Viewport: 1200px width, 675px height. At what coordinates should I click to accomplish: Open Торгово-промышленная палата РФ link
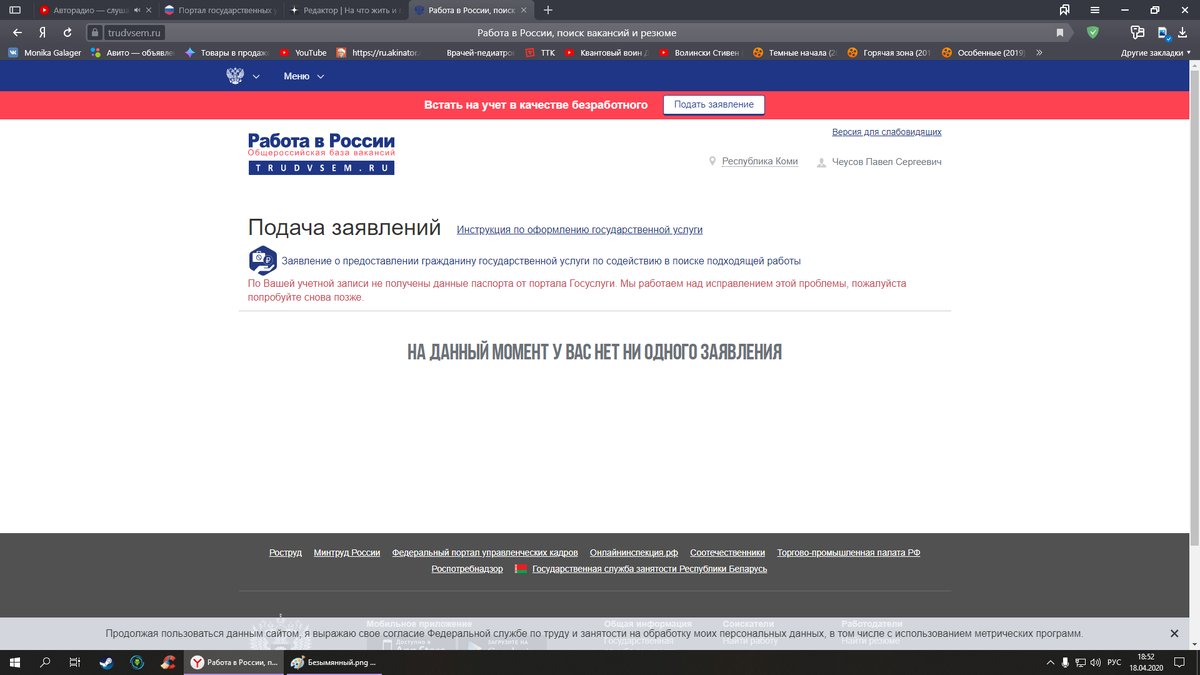(849, 552)
